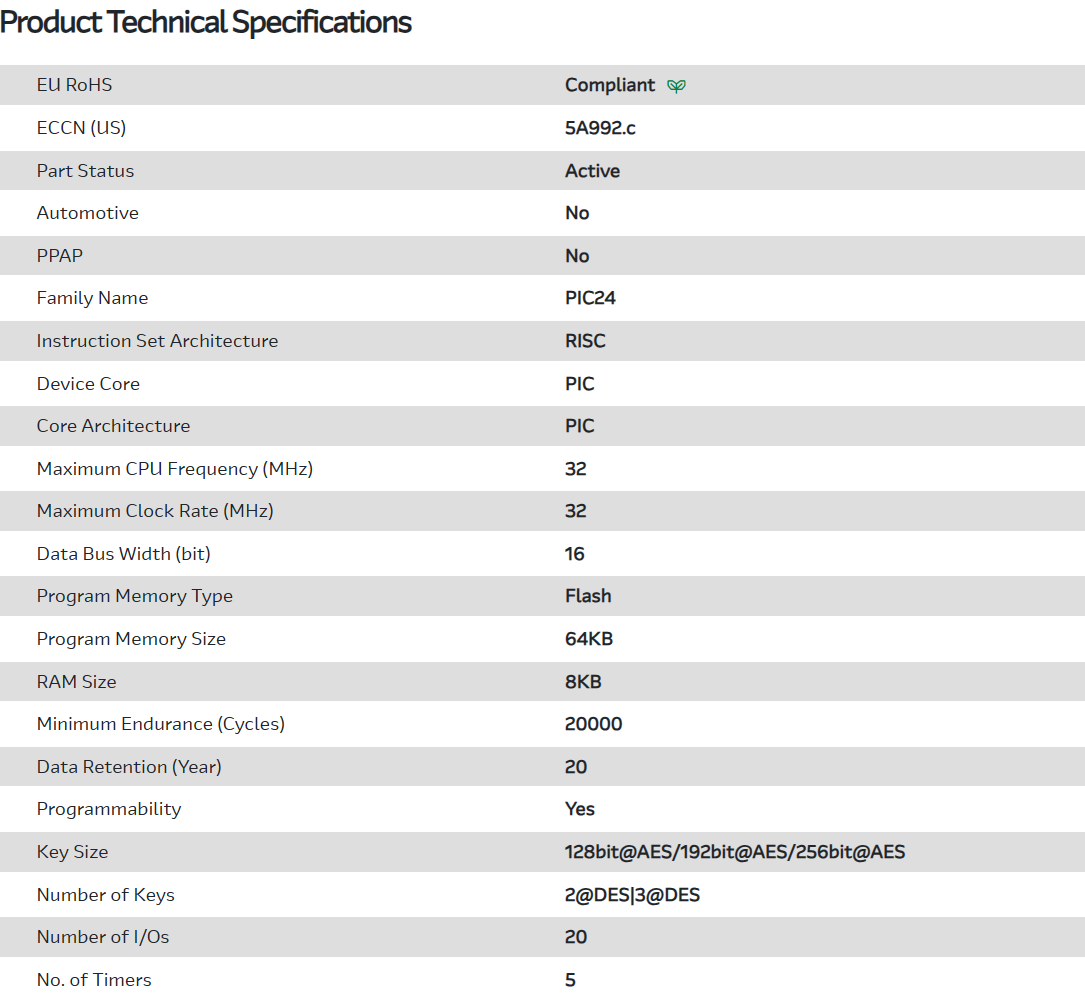Select the Core Architecture label
The width and height of the screenshot is (1085, 997).
click(113, 426)
